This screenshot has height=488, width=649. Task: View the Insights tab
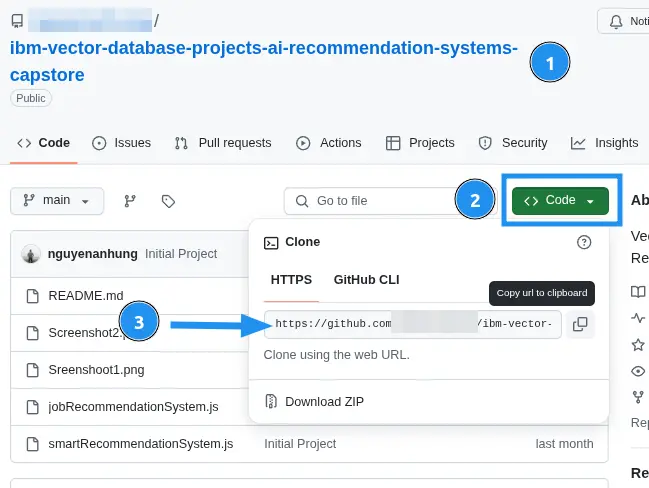coord(604,143)
